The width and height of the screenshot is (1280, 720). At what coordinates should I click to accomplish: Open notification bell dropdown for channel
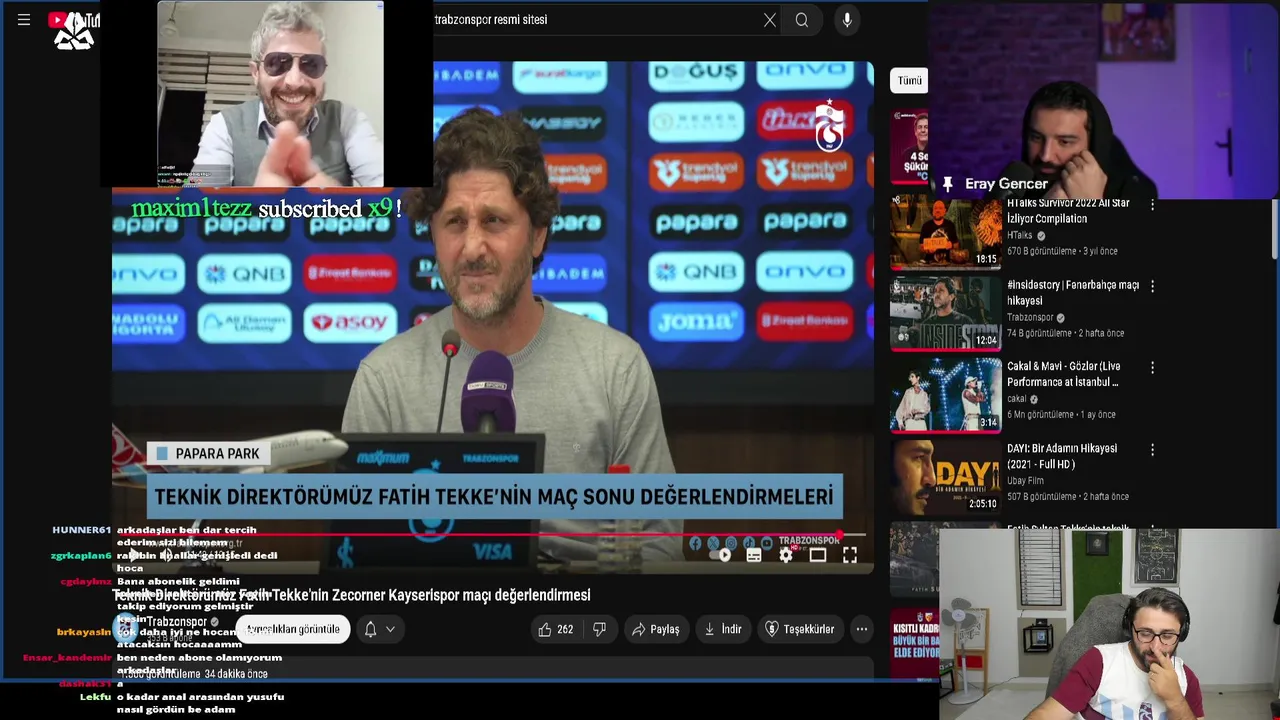click(x=379, y=629)
